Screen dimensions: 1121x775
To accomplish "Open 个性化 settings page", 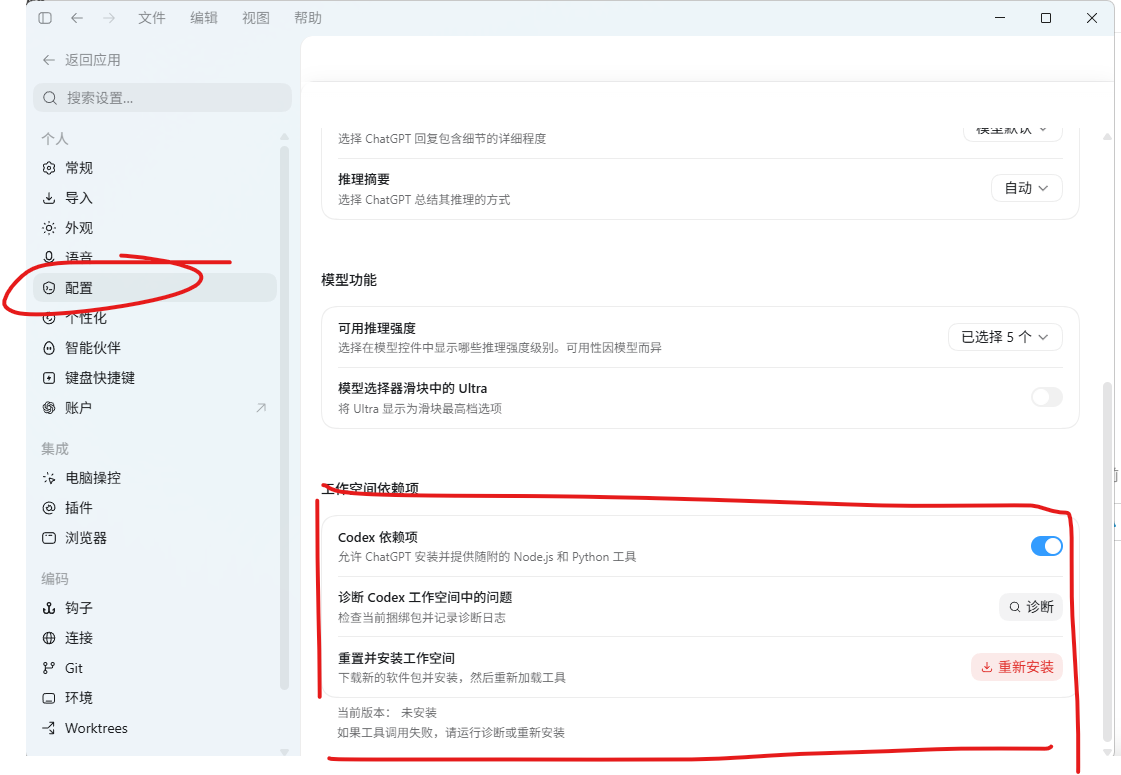I will click(x=154, y=318).
